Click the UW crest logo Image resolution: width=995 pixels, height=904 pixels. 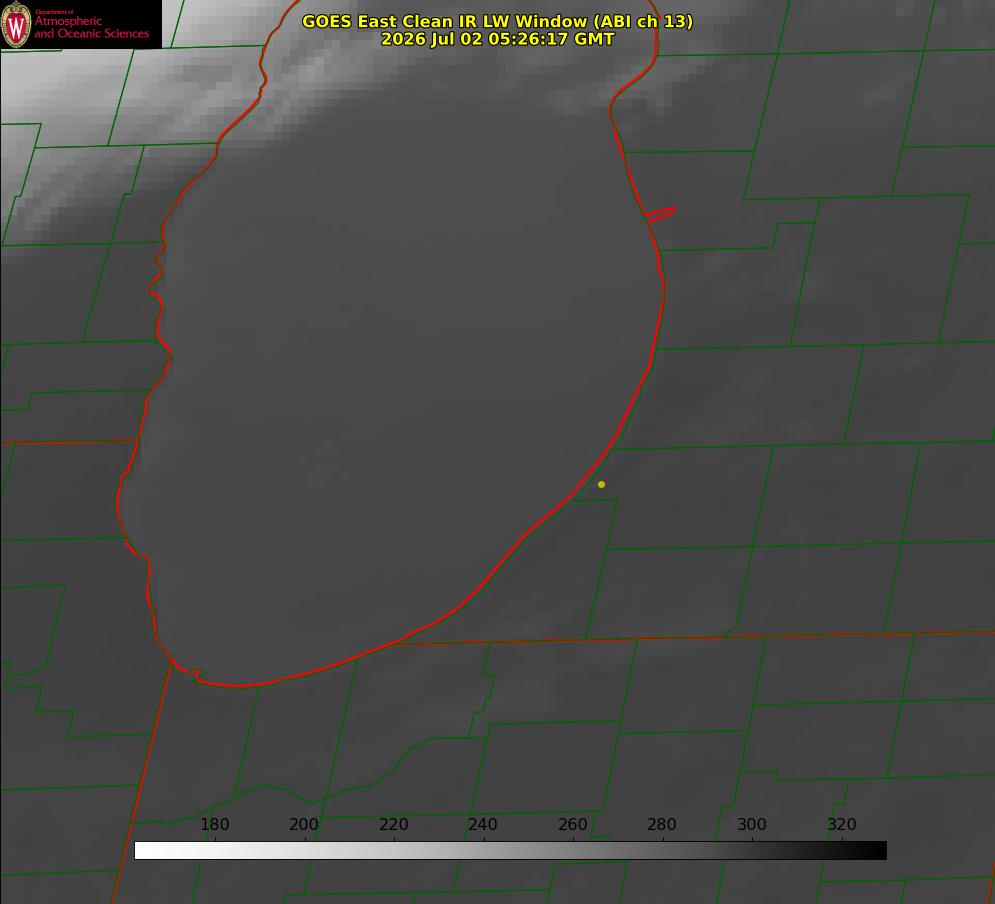[x=16, y=24]
